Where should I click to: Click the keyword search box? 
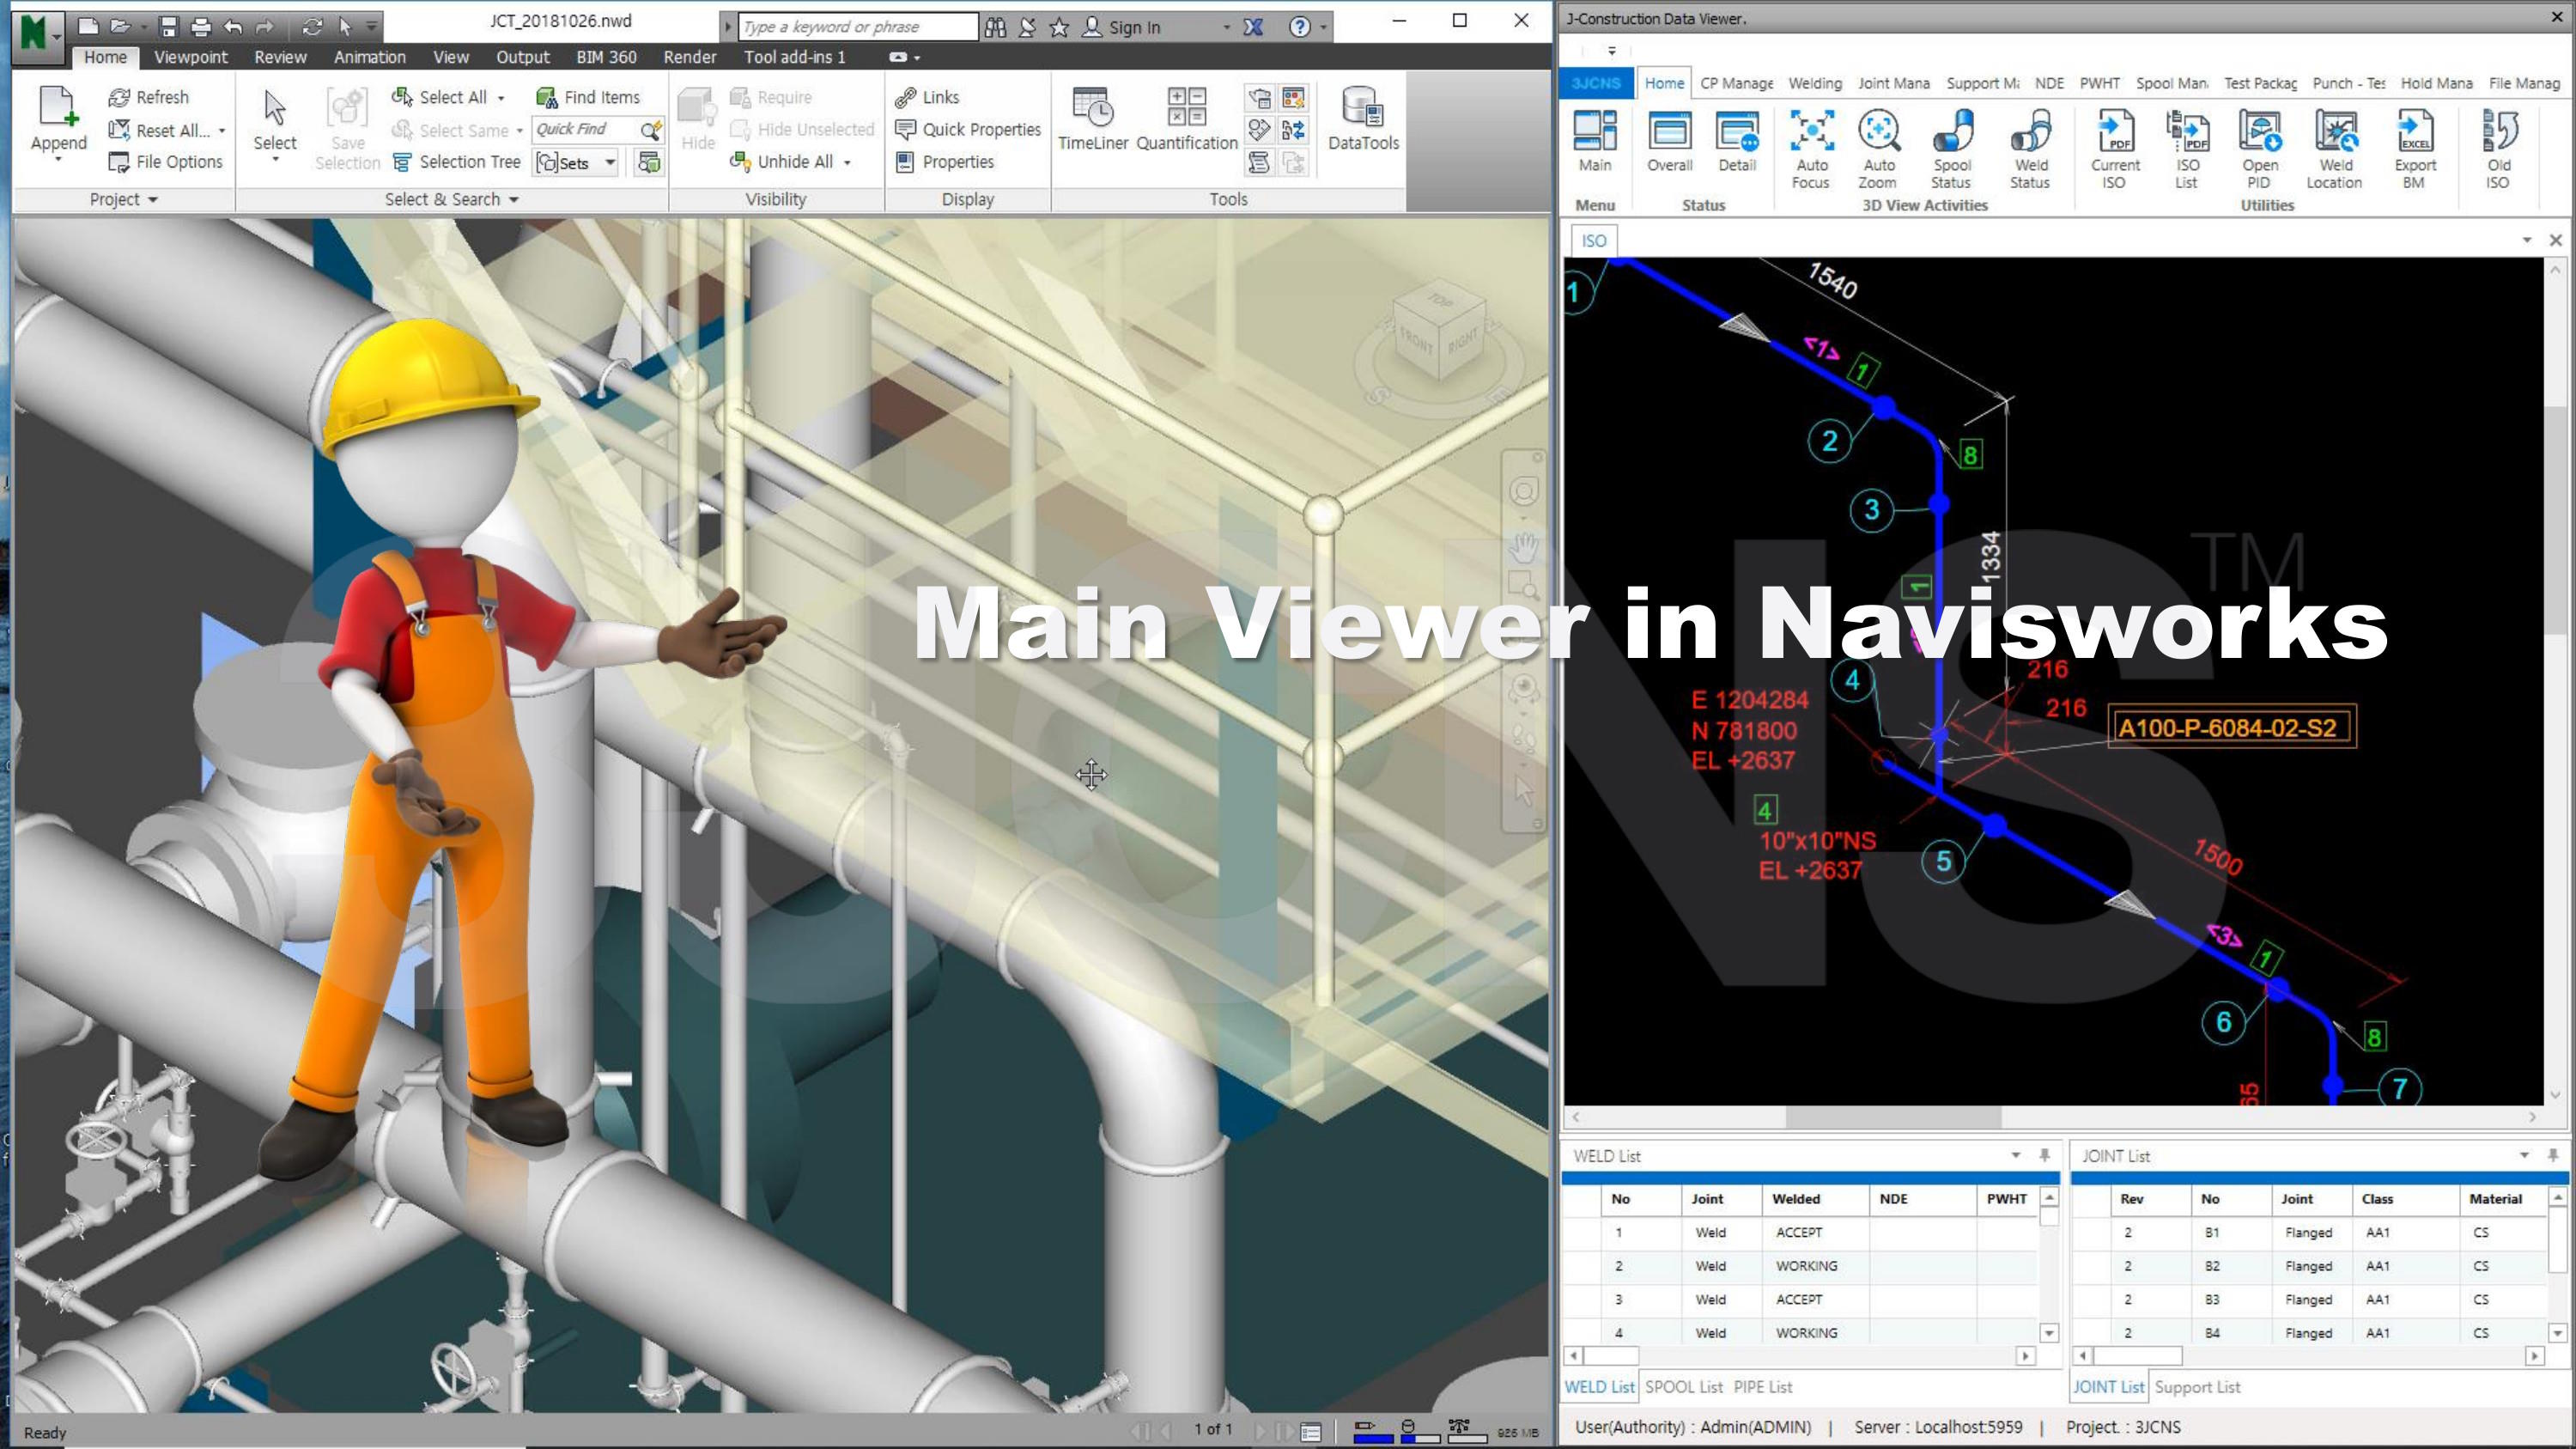click(858, 27)
